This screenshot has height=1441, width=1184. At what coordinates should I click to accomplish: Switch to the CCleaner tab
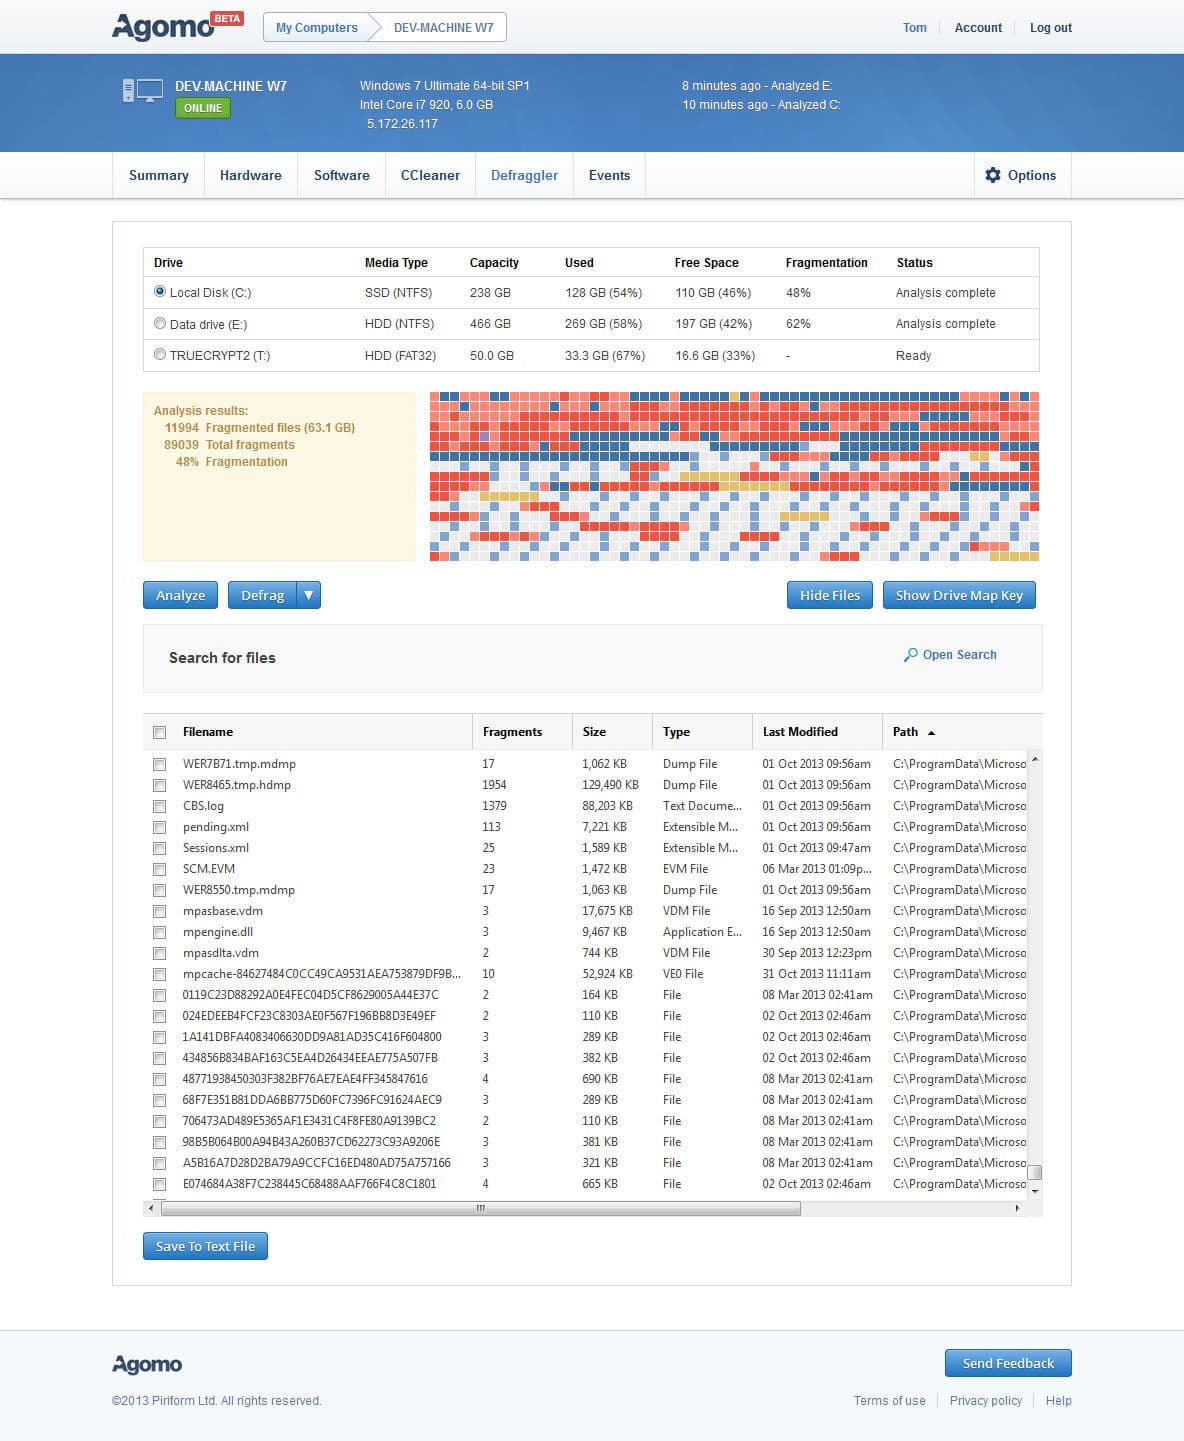click(430, 175)
